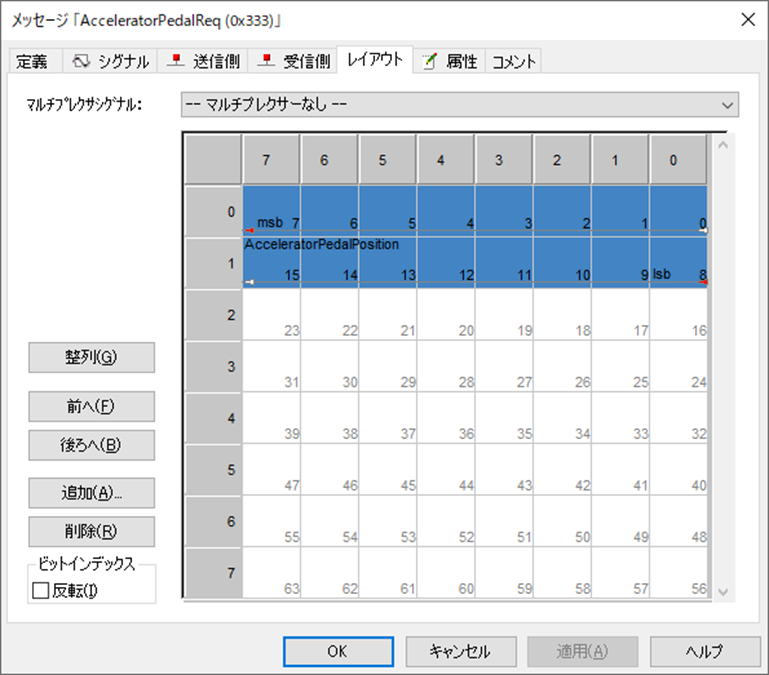This screenshot has height=675, width=769.
Task: Select the 送信側 tab
Action: (x=203, y=62)
